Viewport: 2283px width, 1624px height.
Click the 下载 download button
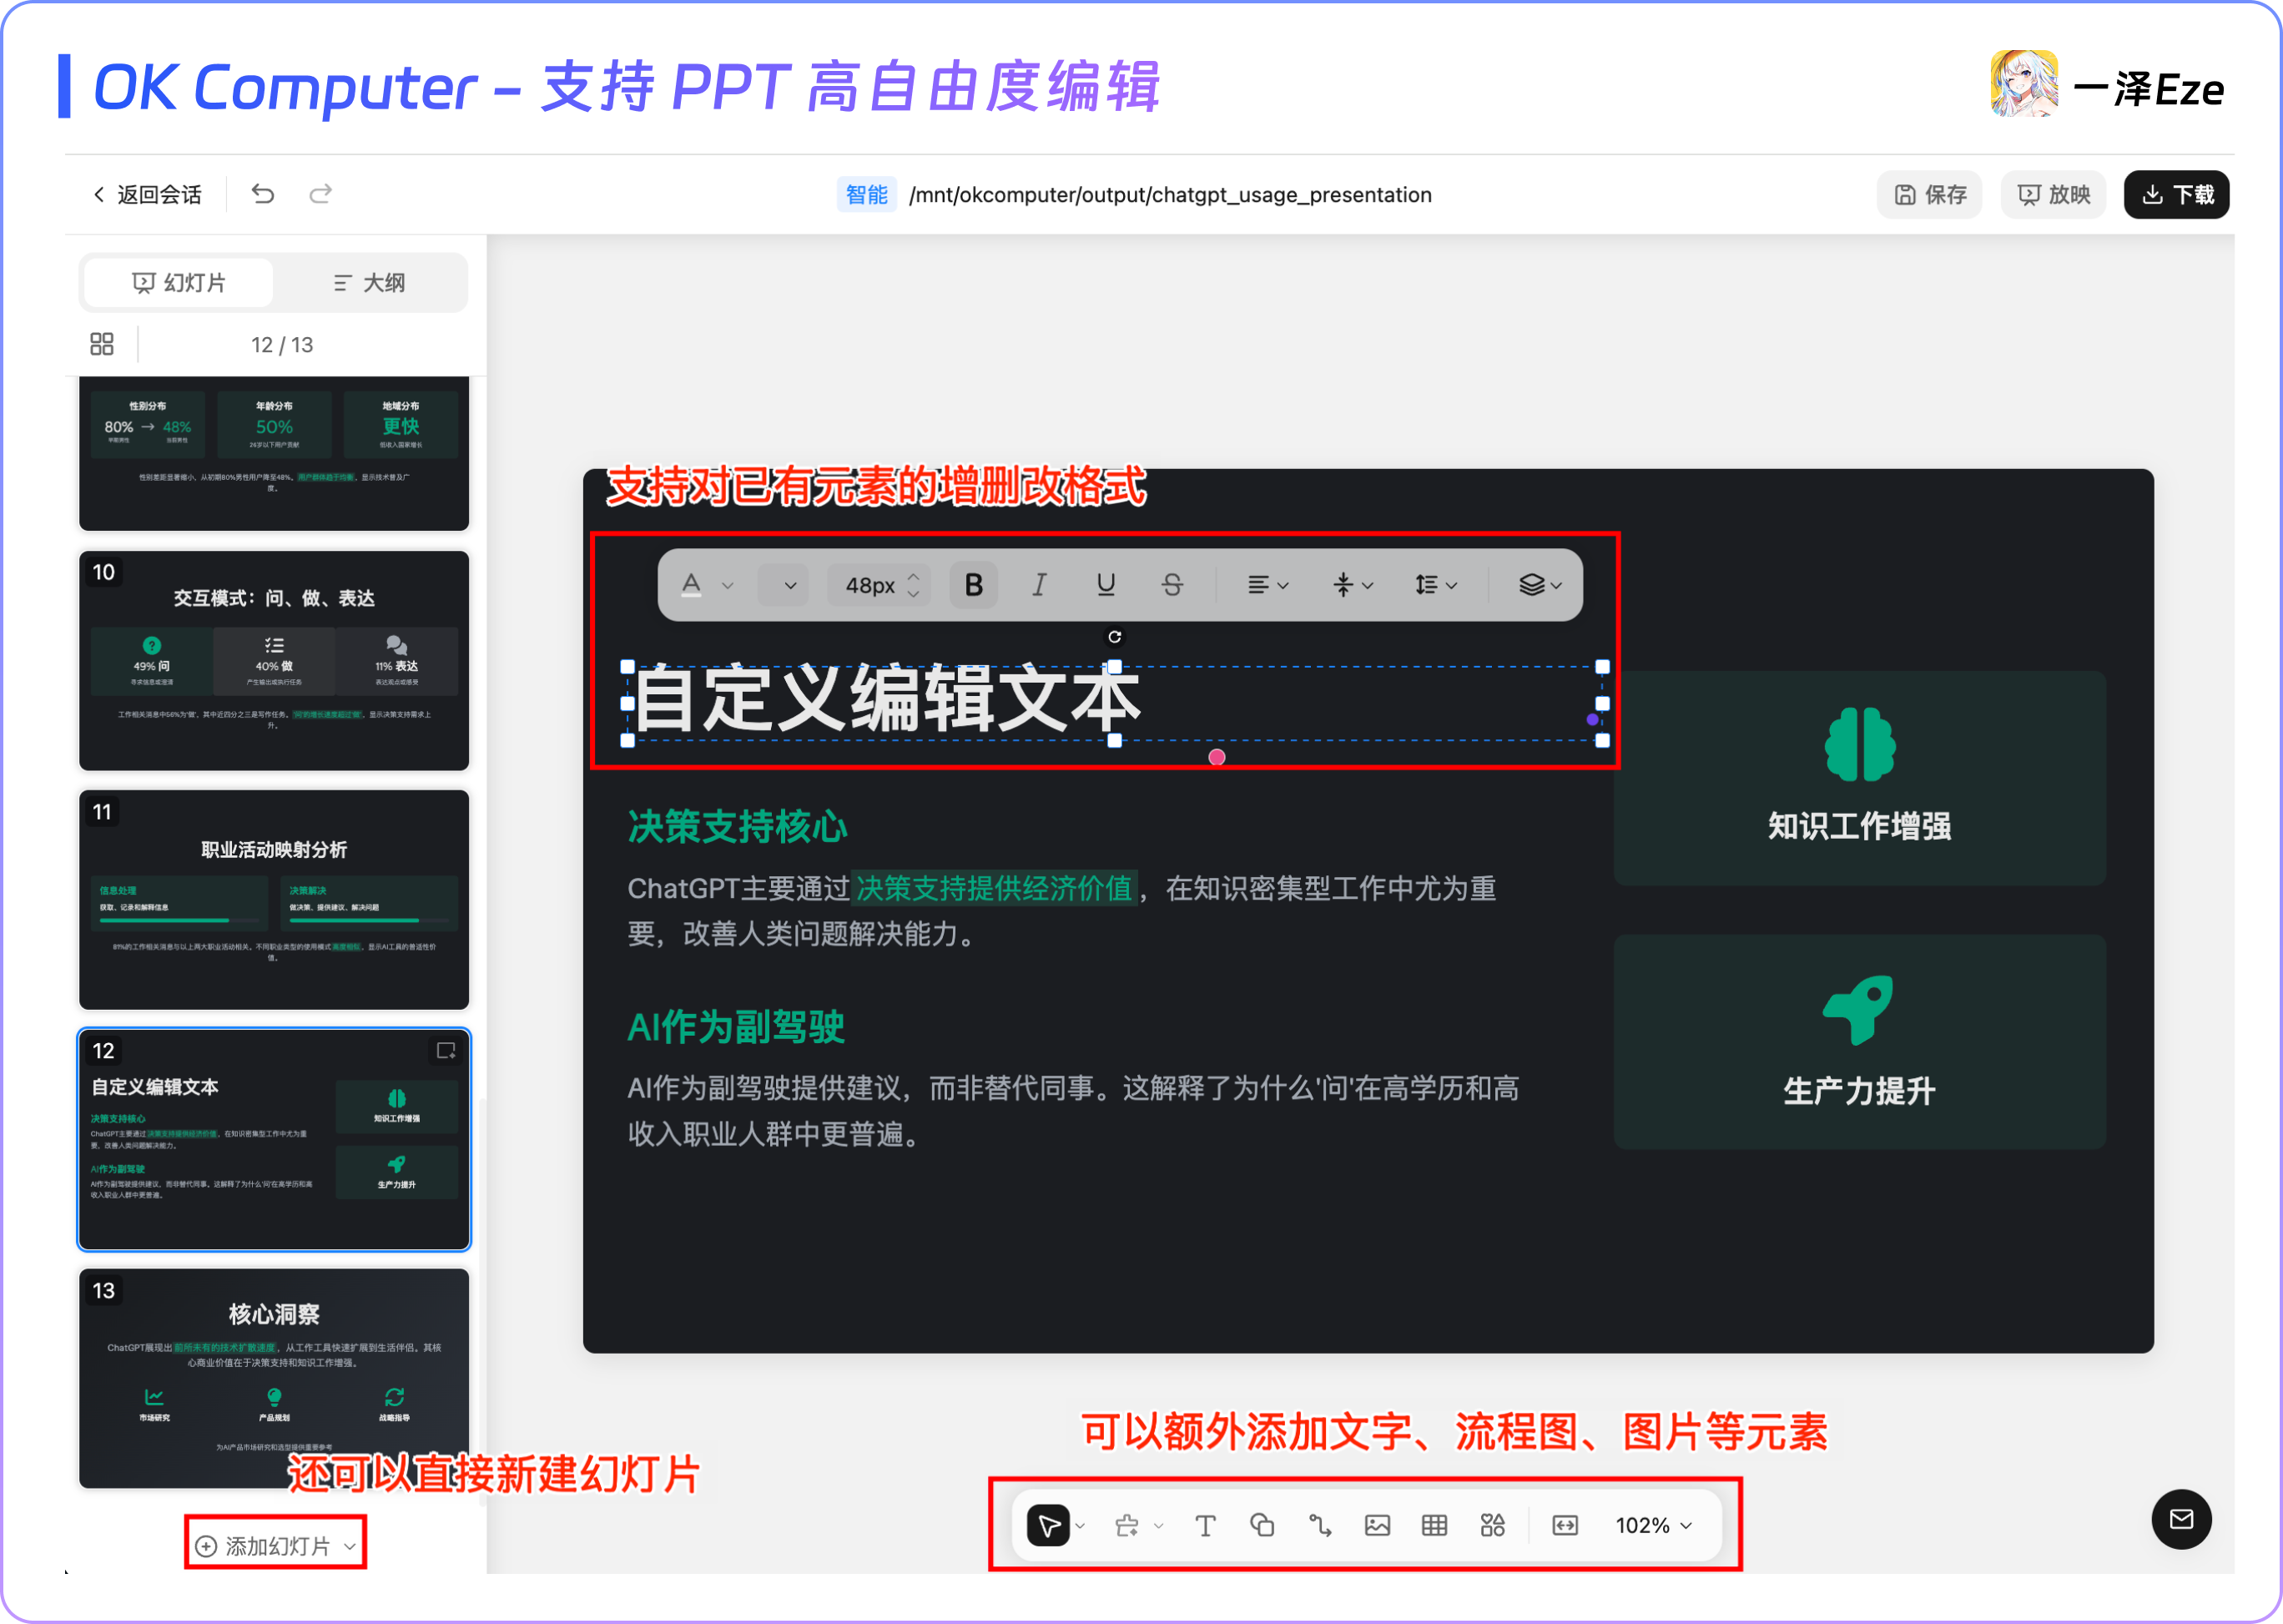pyautogui.click(x=2176, y=194)
